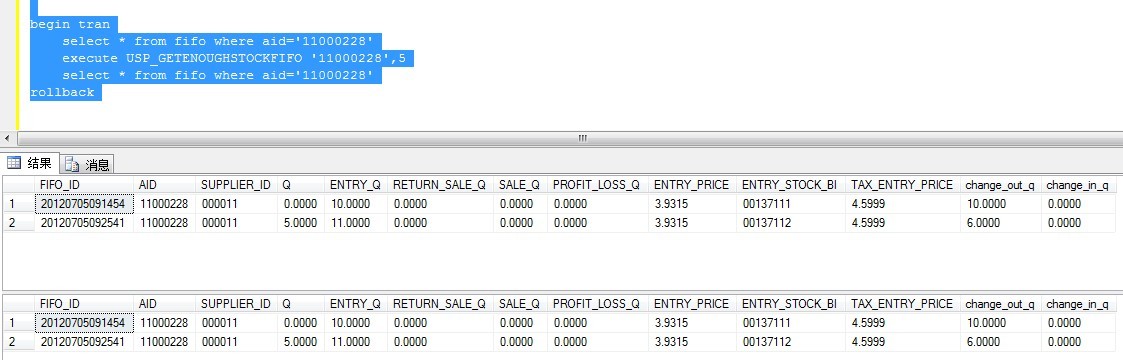The height and width of the screenshot is (360, 1123).
Task: Click the 'rollback' line in the editor
Action: click(x=62, y=92)
